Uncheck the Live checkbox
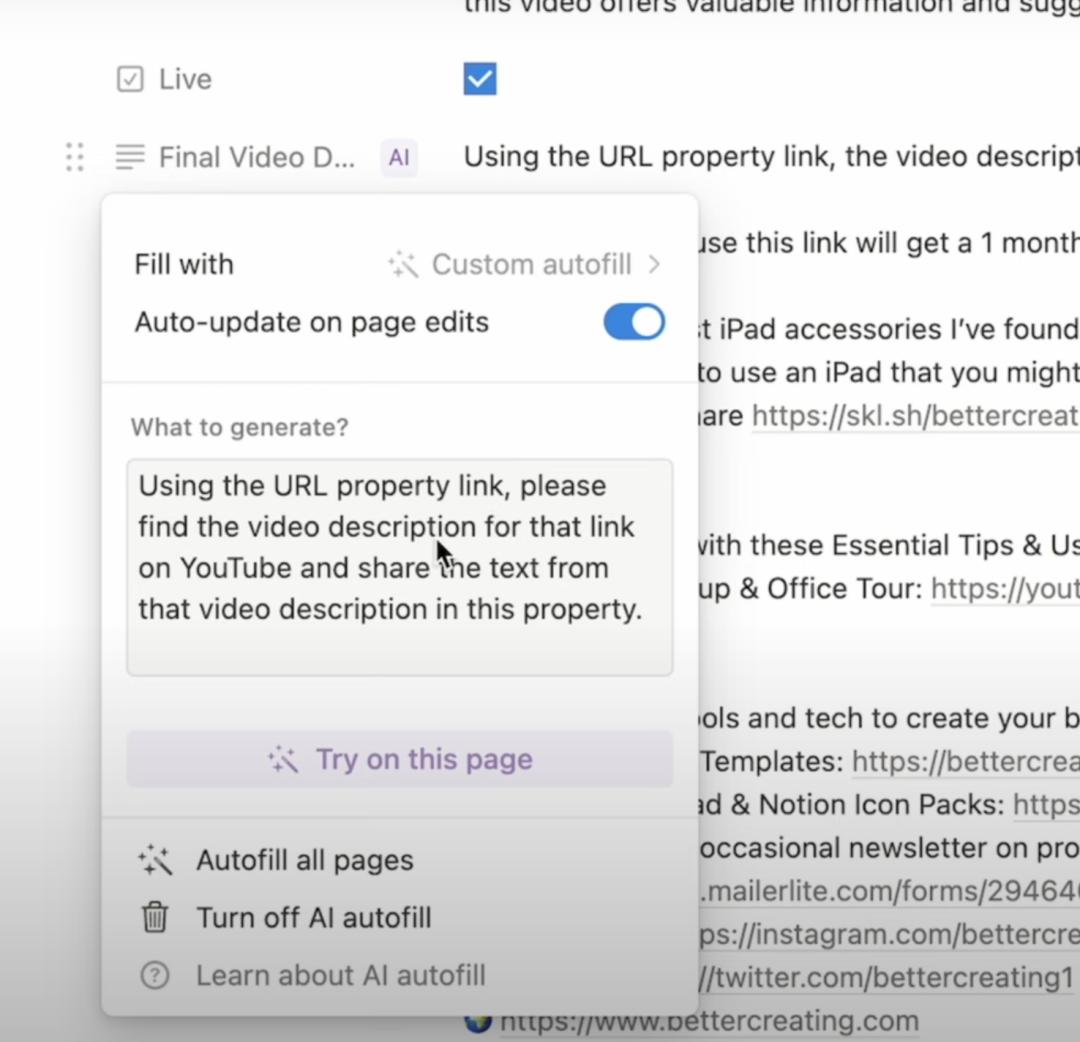1080x1042 pixels. [480, 79]
